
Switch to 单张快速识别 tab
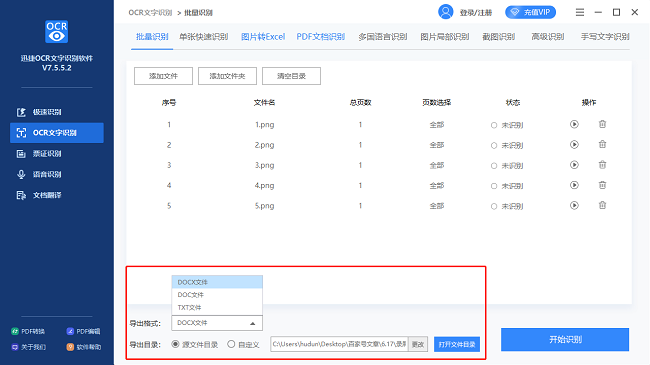pyautogui.click(x=204, y=37)
